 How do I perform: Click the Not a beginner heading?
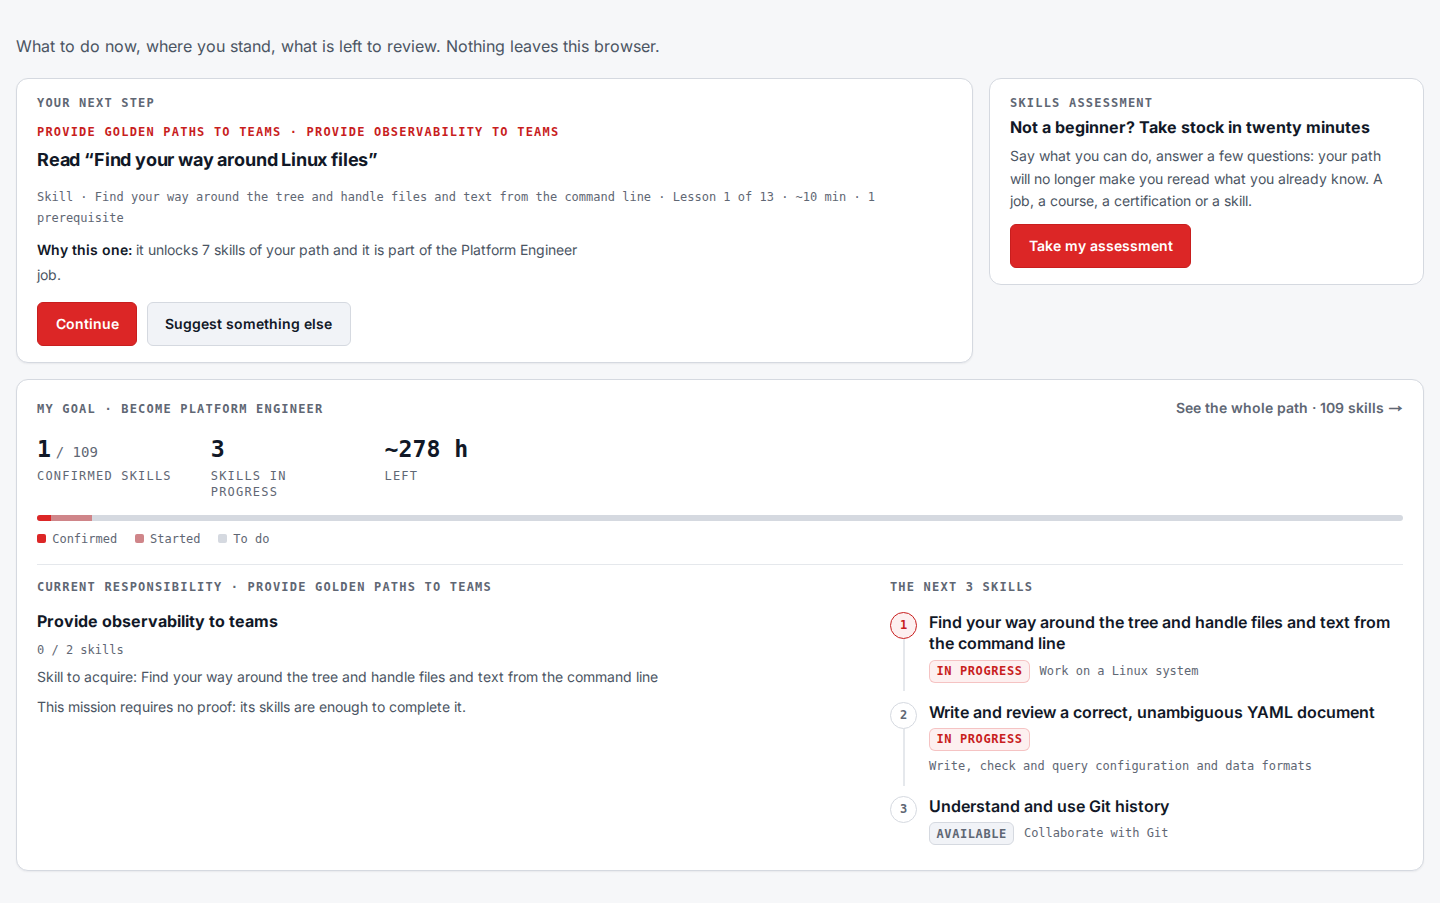coord(1189,127)
